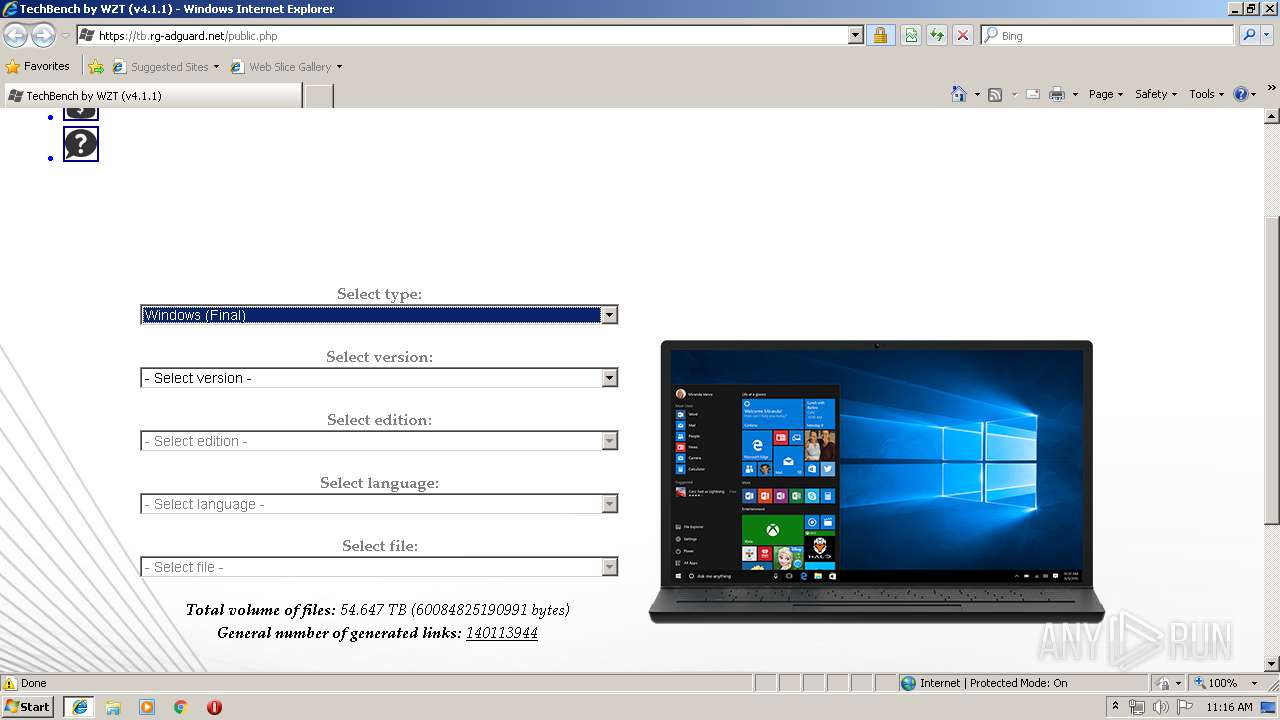1280x720 pixels.
Task: Click the Print icon
Action: pos(1057,94)
